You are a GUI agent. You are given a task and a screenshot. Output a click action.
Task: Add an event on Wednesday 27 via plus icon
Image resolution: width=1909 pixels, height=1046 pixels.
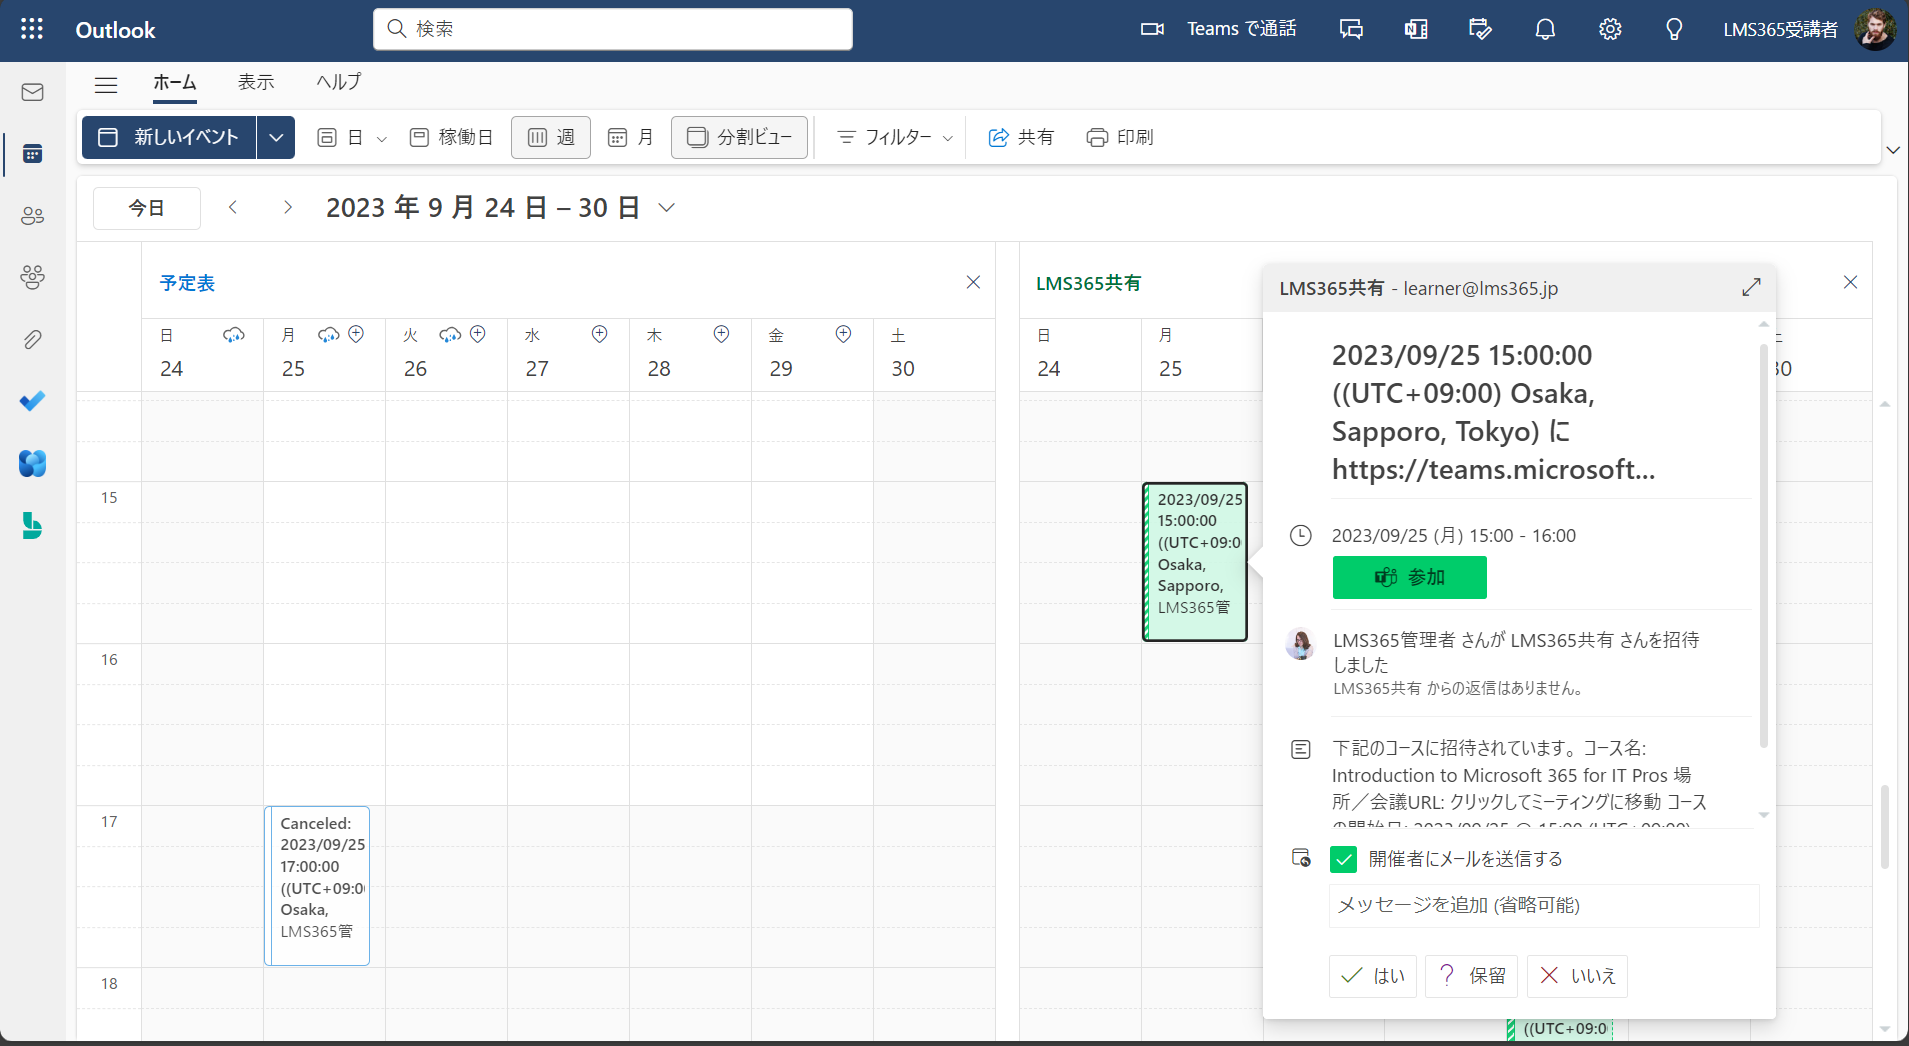coord(599,334)
